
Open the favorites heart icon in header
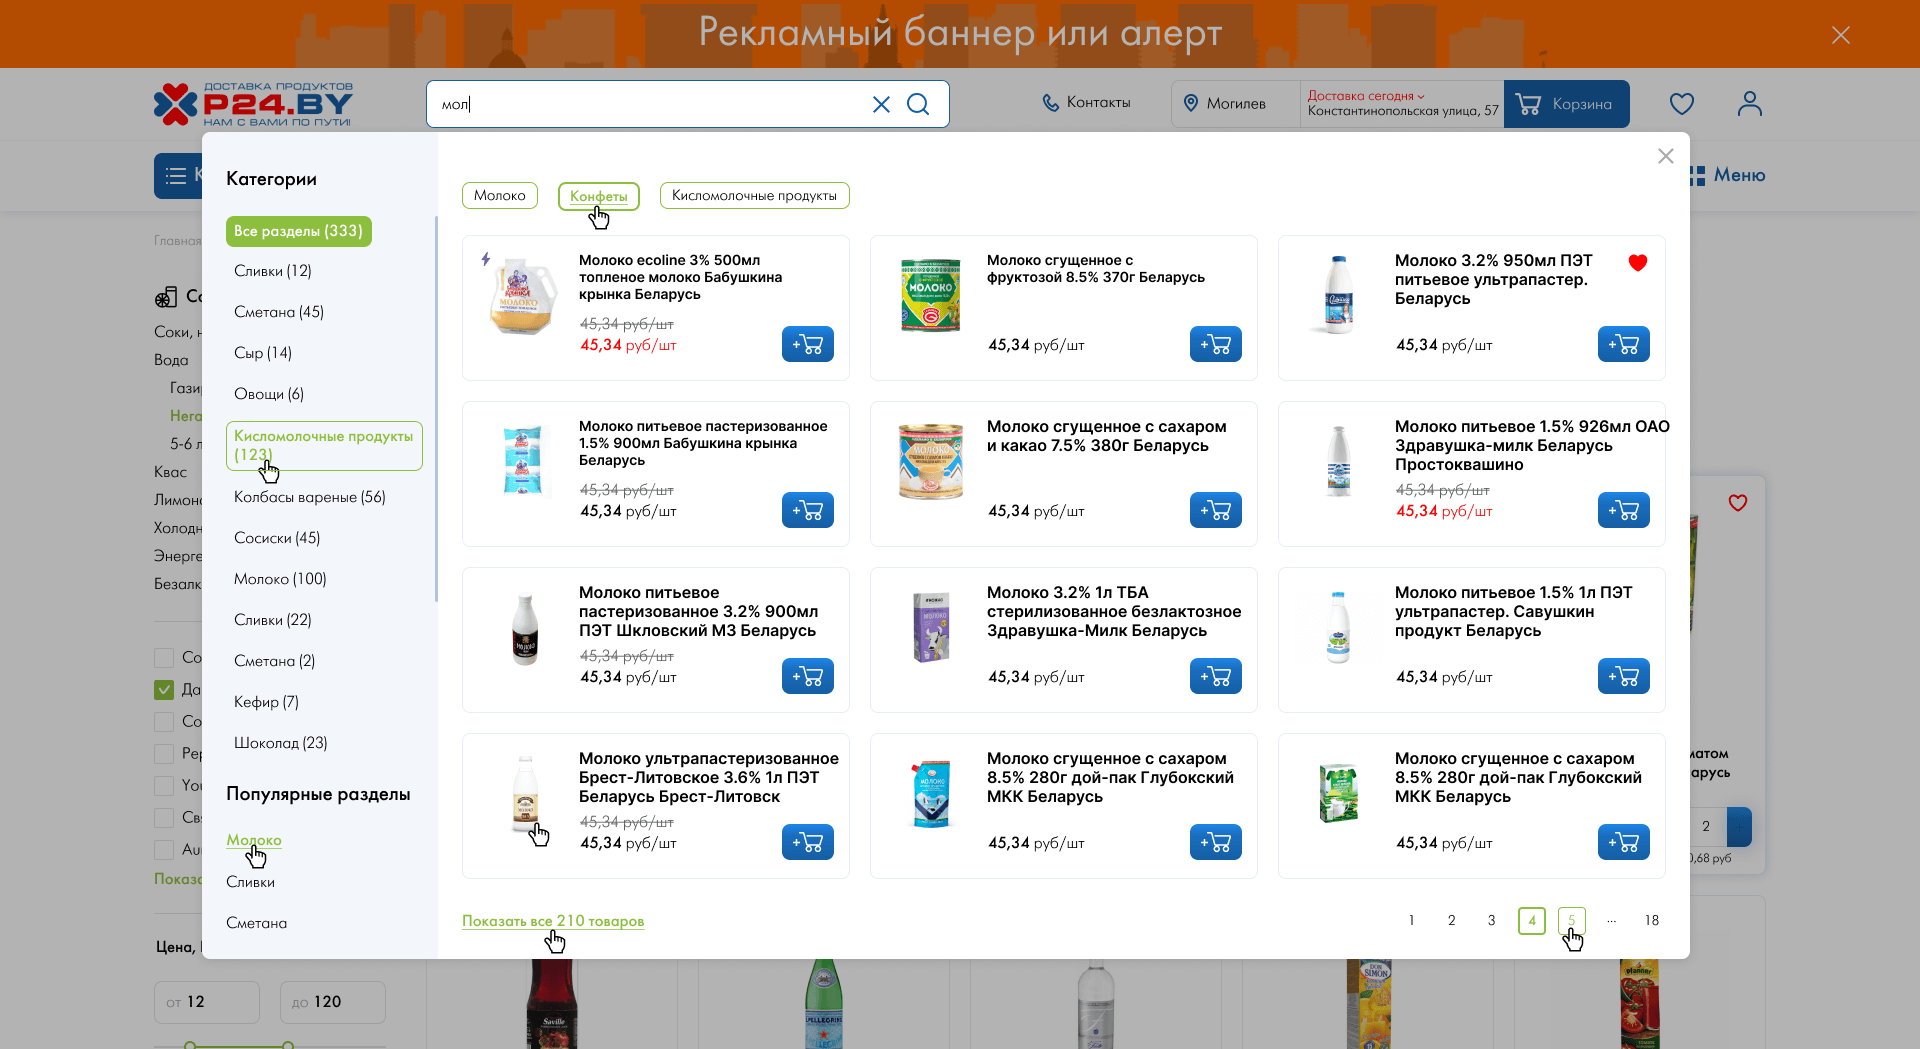tap(1682, 104)
